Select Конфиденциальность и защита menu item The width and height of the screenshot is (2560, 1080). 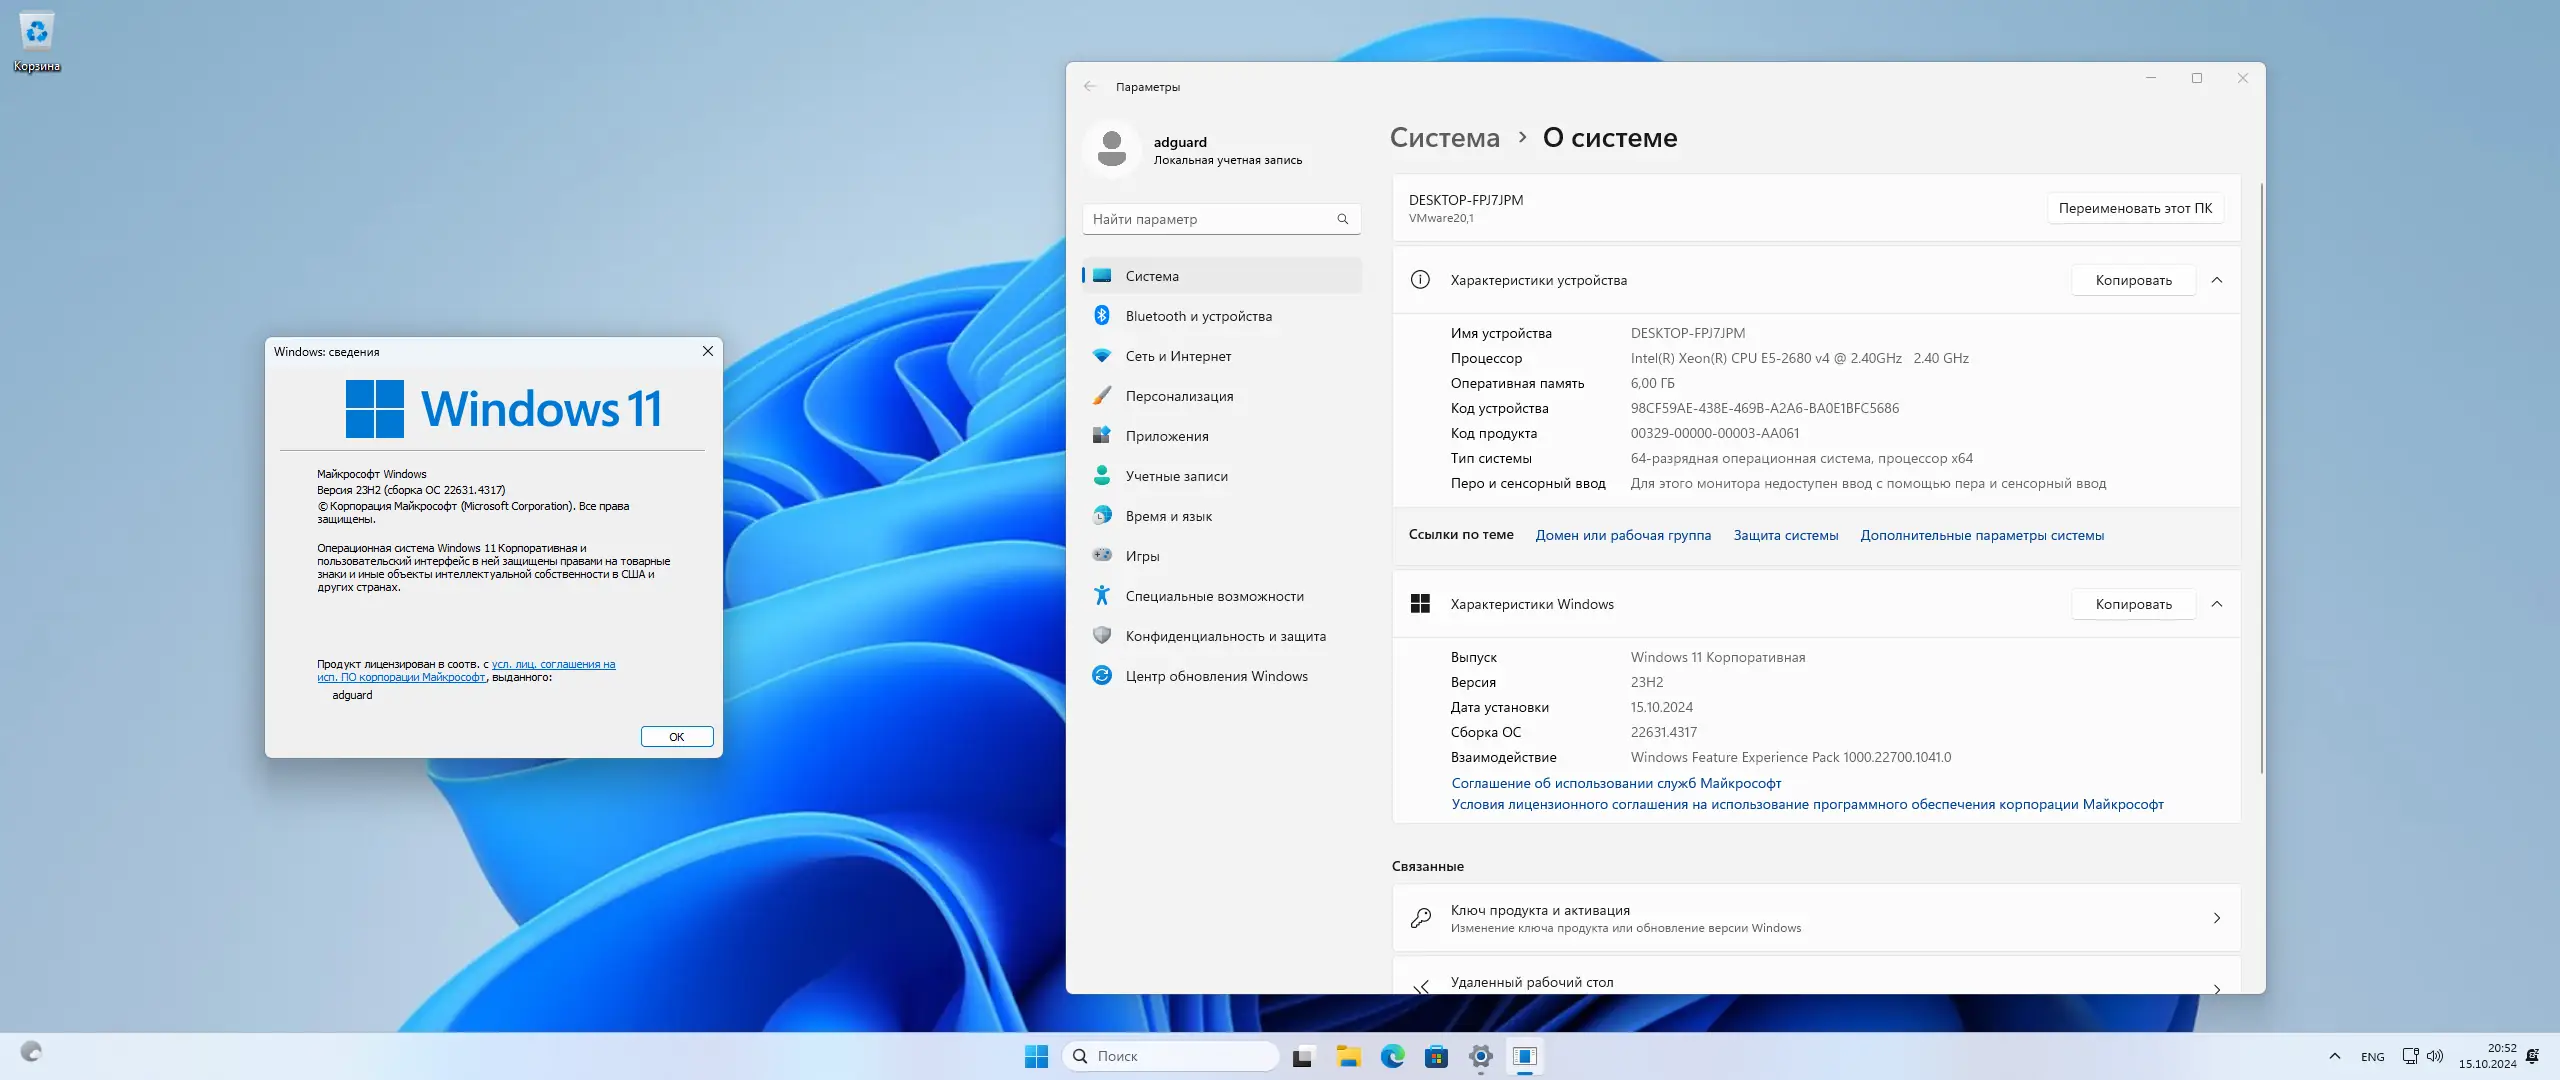pyautogui.click(x=1225, y=636)
